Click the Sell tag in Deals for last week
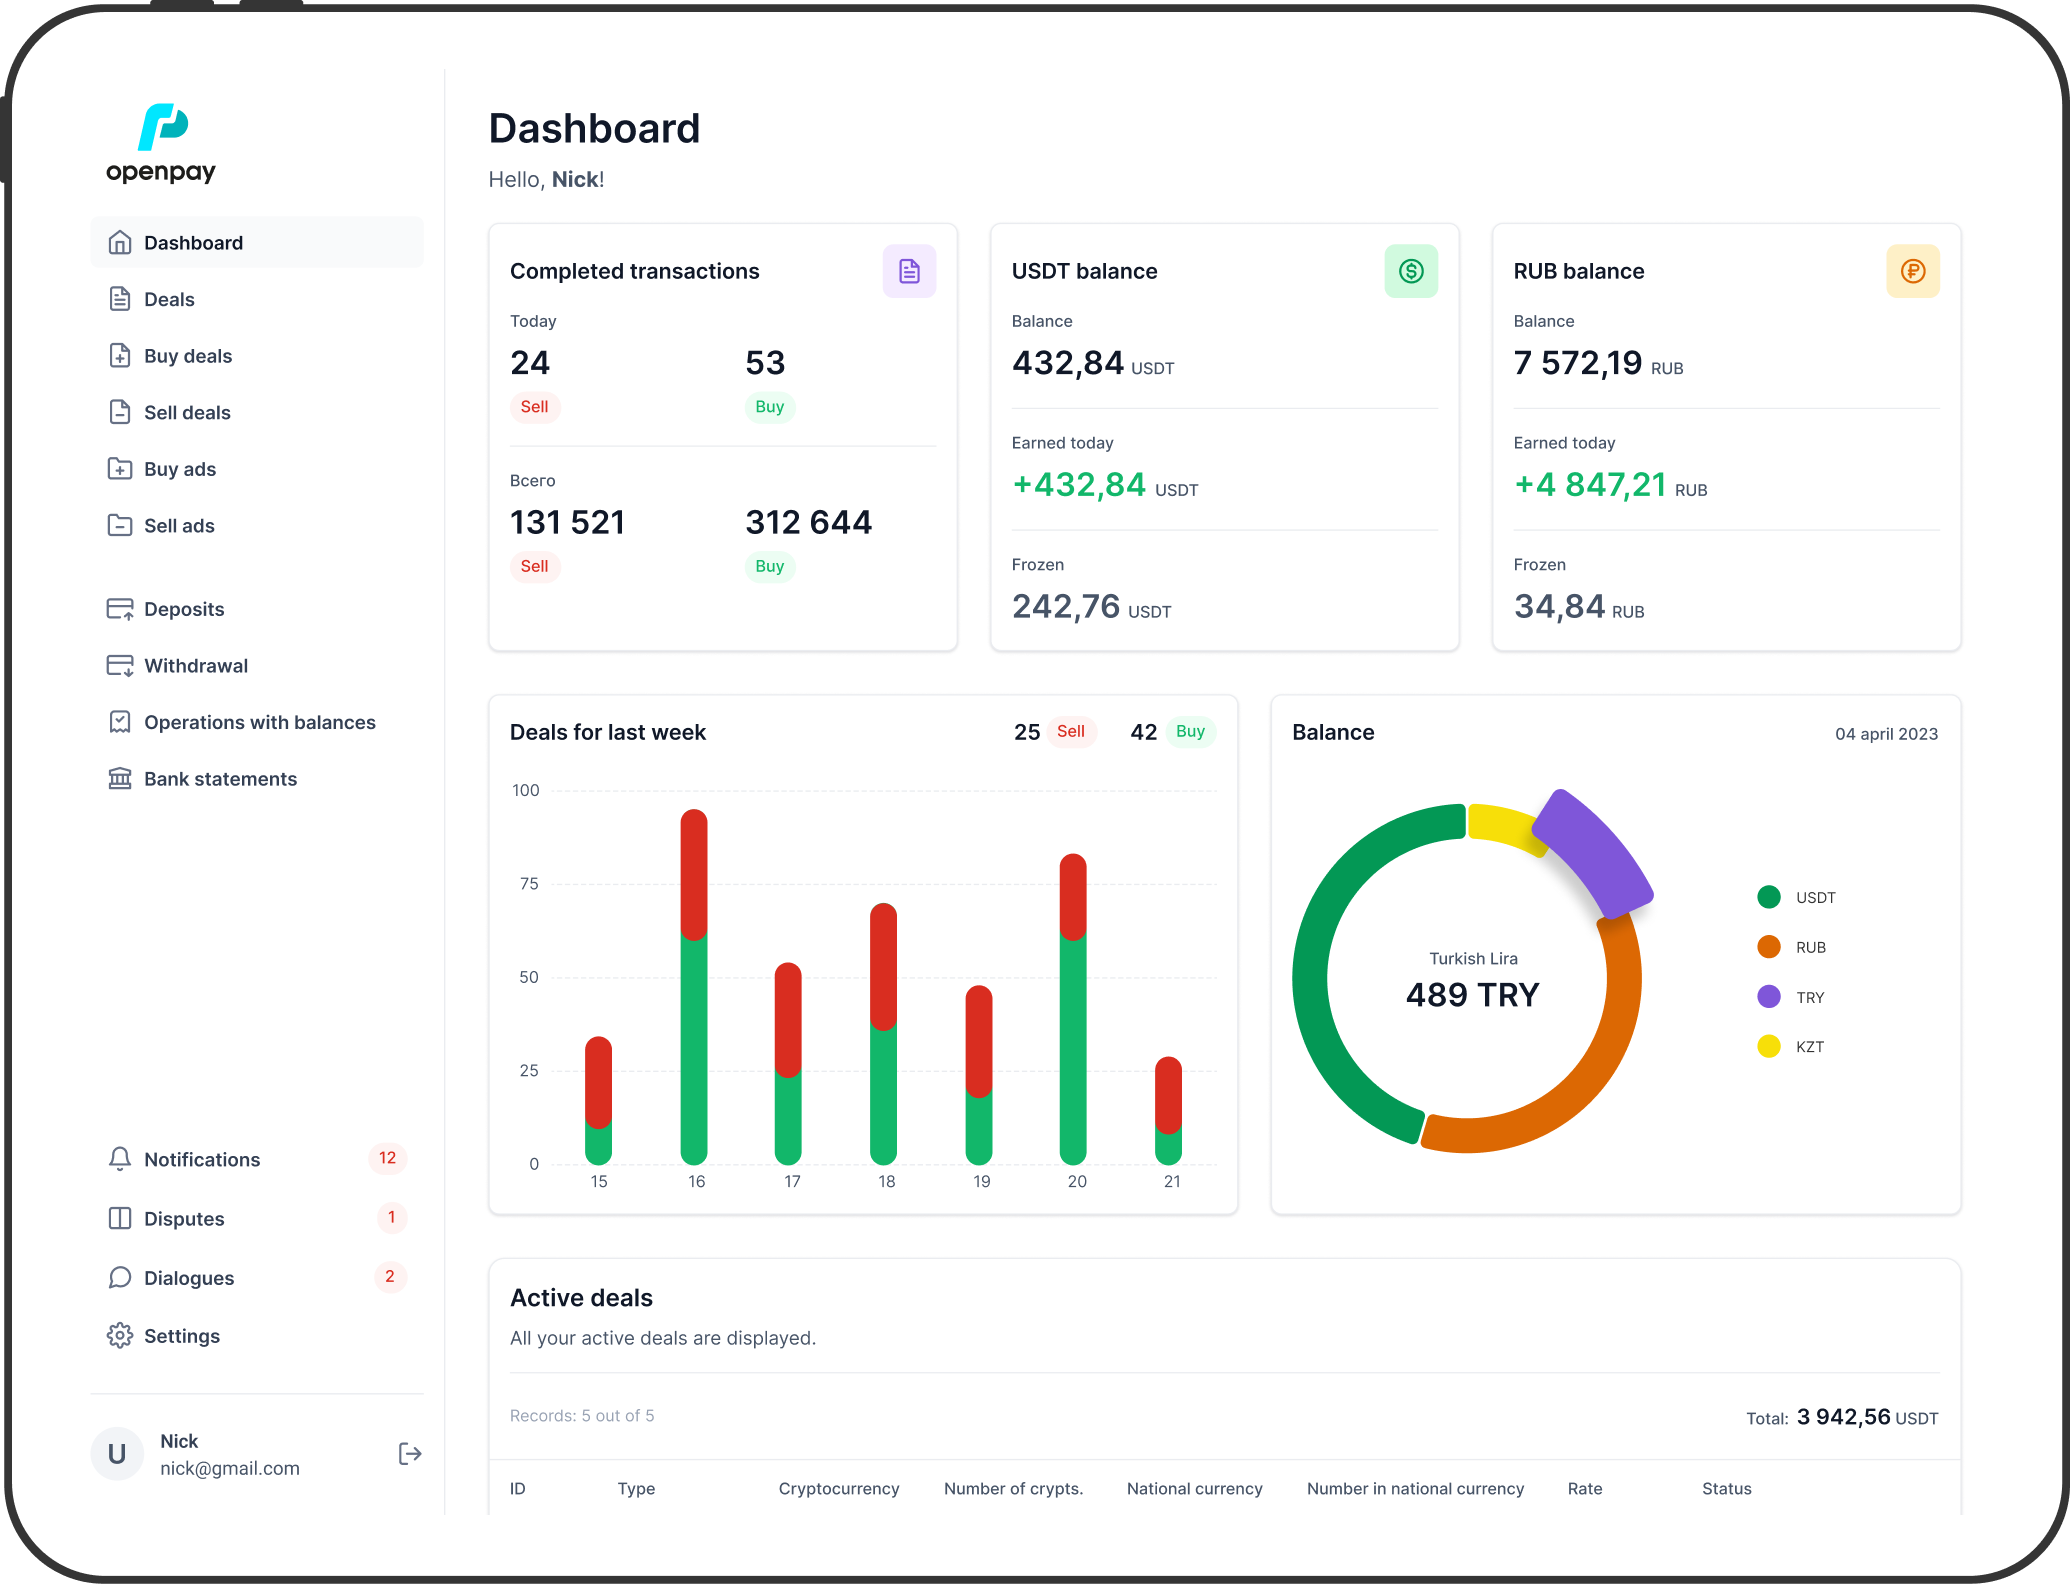 click(x=1071, y=732)
